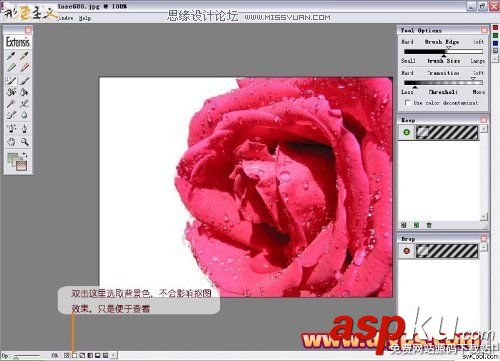500x361 pixels.
Task: Choose white background color view
Action: (74, 356)
